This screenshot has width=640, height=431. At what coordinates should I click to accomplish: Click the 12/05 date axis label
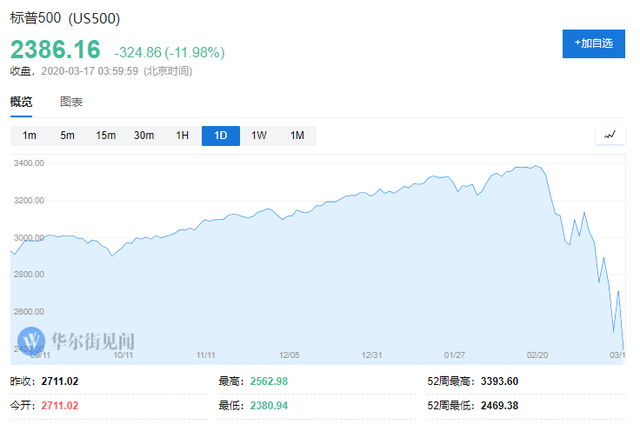pyautogui.click(x=289, y=355)
